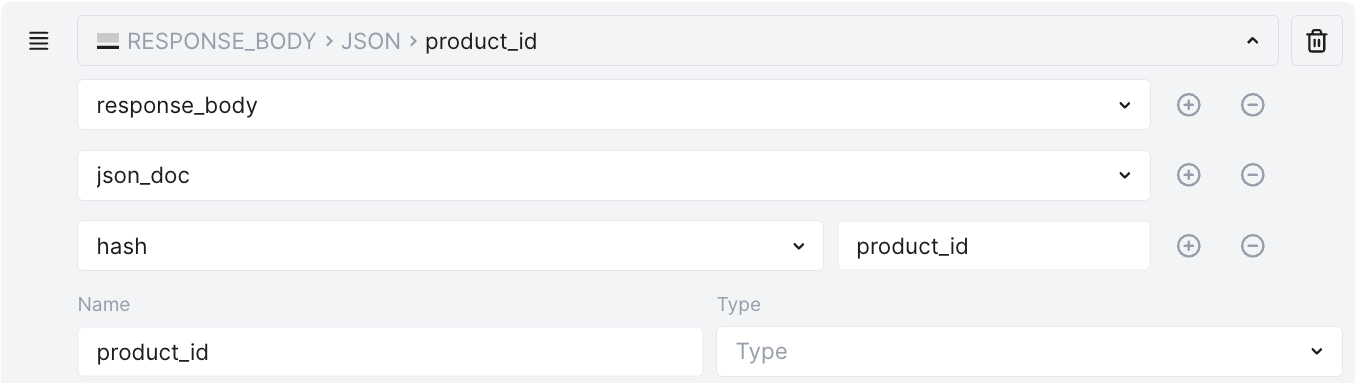This screenshot has width=1368, height=383.
Task: Collapse the RESPONSE_BODY > JSON > product_id header
Action: pyautogui.click(x=677, y=41)
